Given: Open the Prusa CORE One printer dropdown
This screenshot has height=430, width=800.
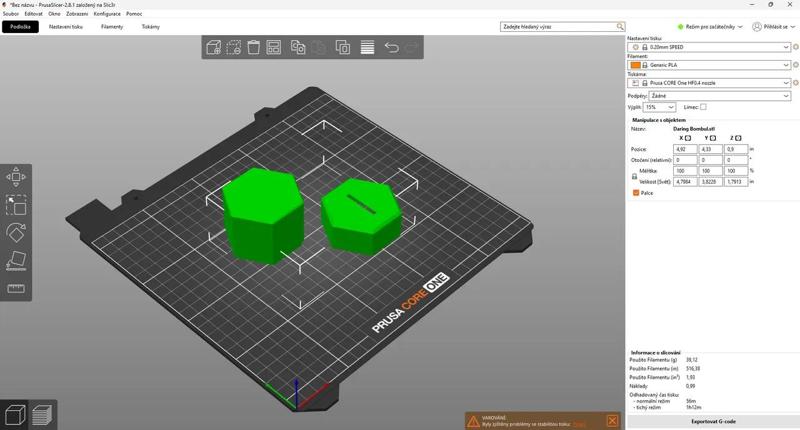Looking at the screenshot, I should (709, 83).
